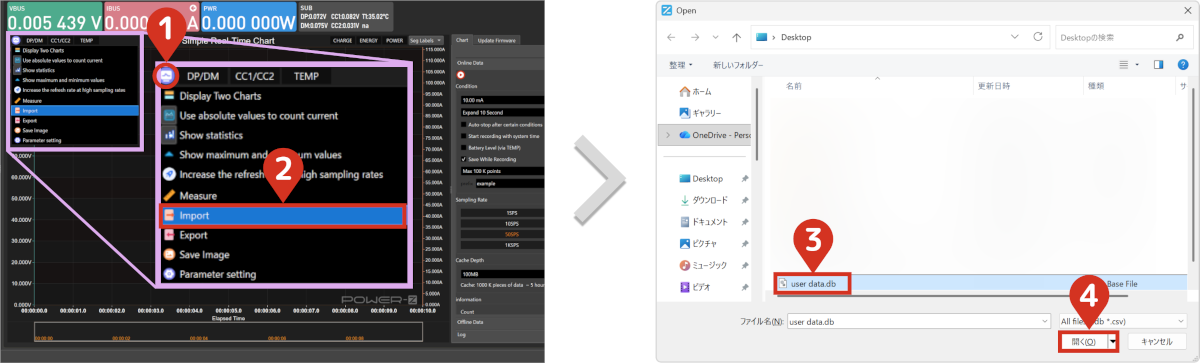This screenshot has width=1200, height=363.
Task: Click the absolute values icon in enlarged menu
Action: point(170,115)
